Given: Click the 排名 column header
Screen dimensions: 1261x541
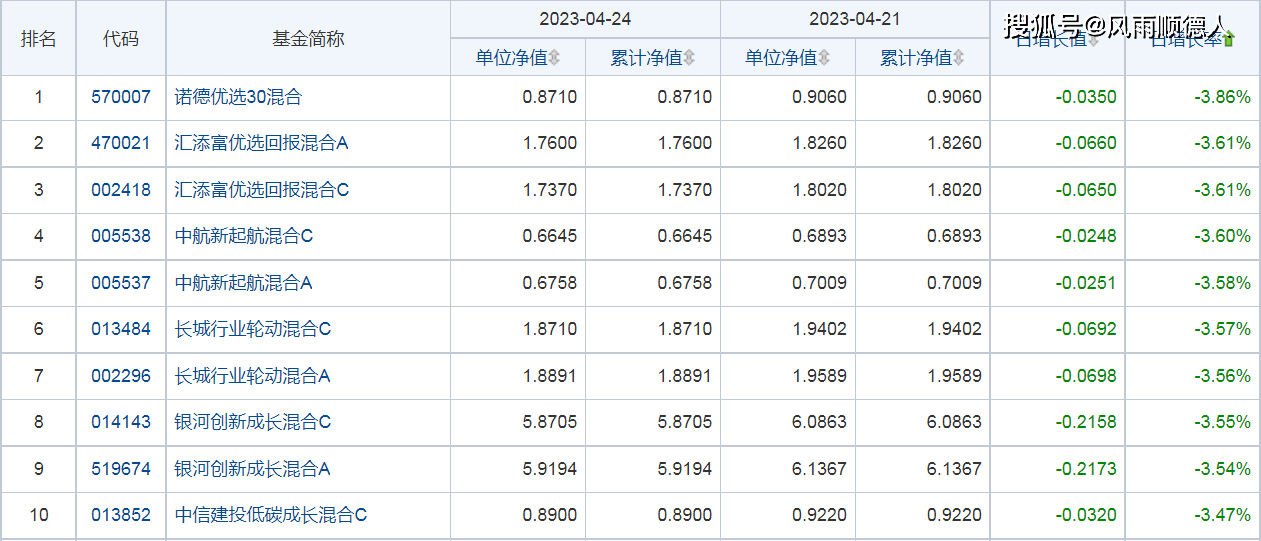Looking at the screenshot, I should click(39, 39).
